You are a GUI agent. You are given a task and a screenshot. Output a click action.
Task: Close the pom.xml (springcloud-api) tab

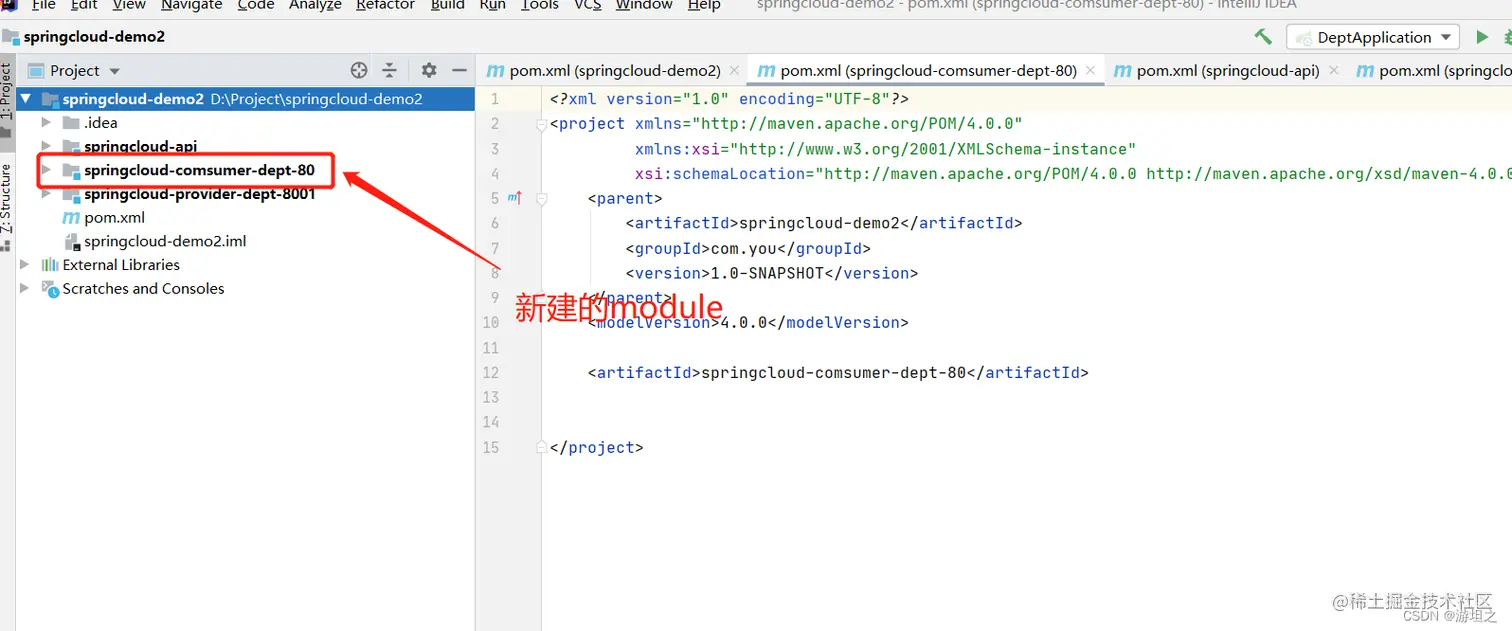pos(1333,71)
